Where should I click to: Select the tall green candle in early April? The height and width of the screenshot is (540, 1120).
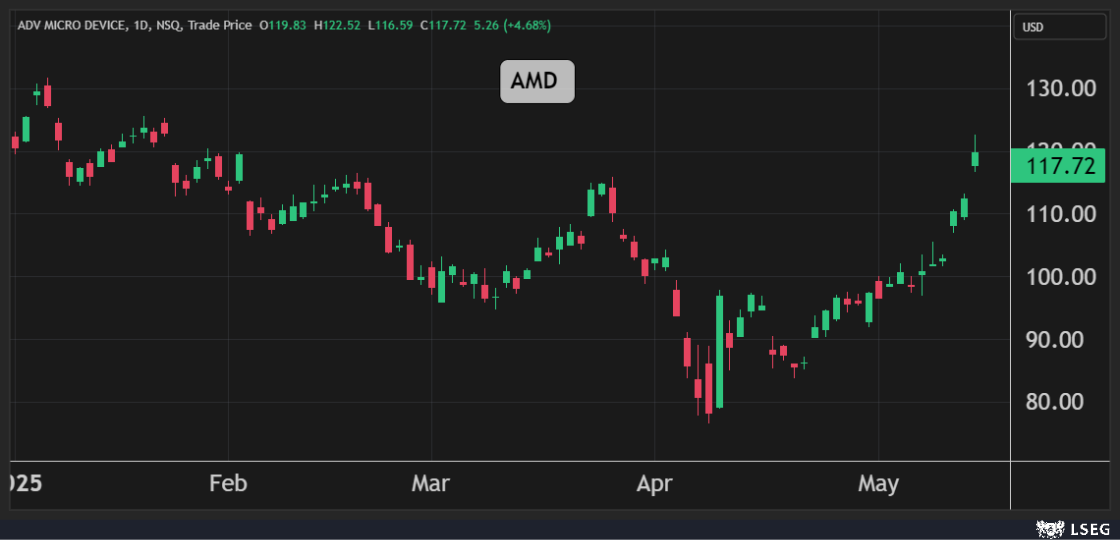(x=719, y=350)
